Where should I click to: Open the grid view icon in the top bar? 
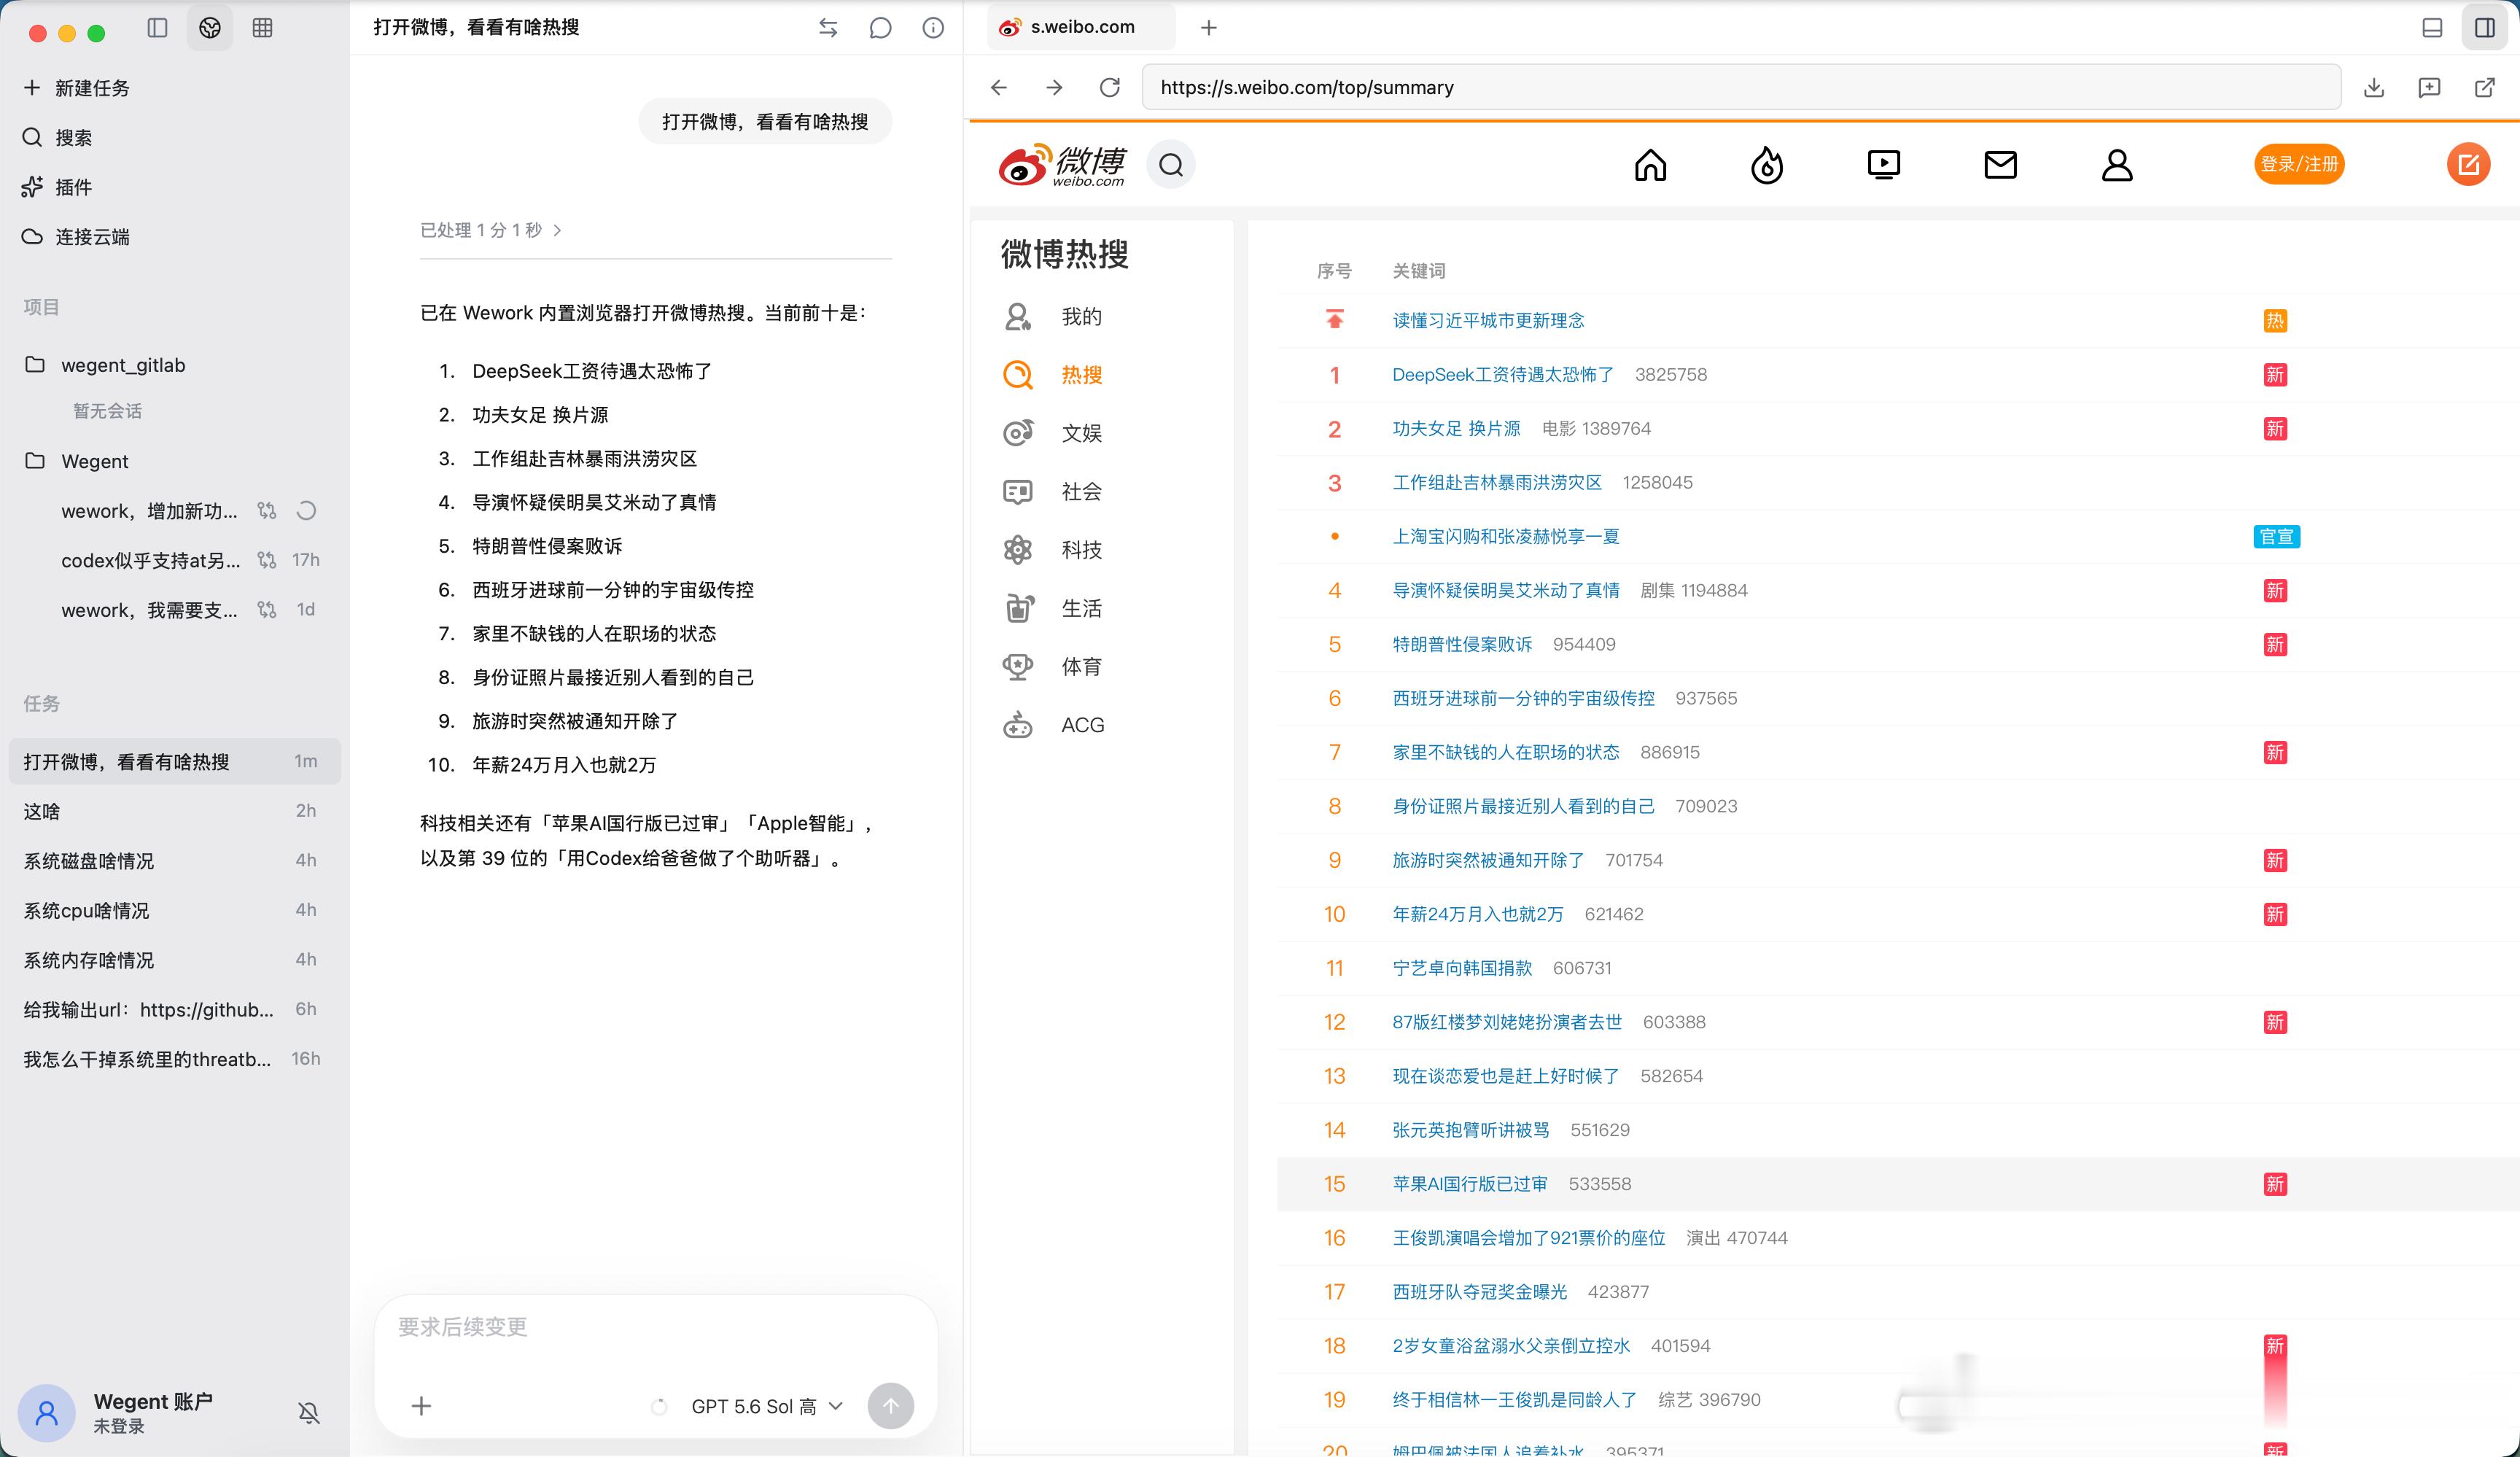[263, 28]
